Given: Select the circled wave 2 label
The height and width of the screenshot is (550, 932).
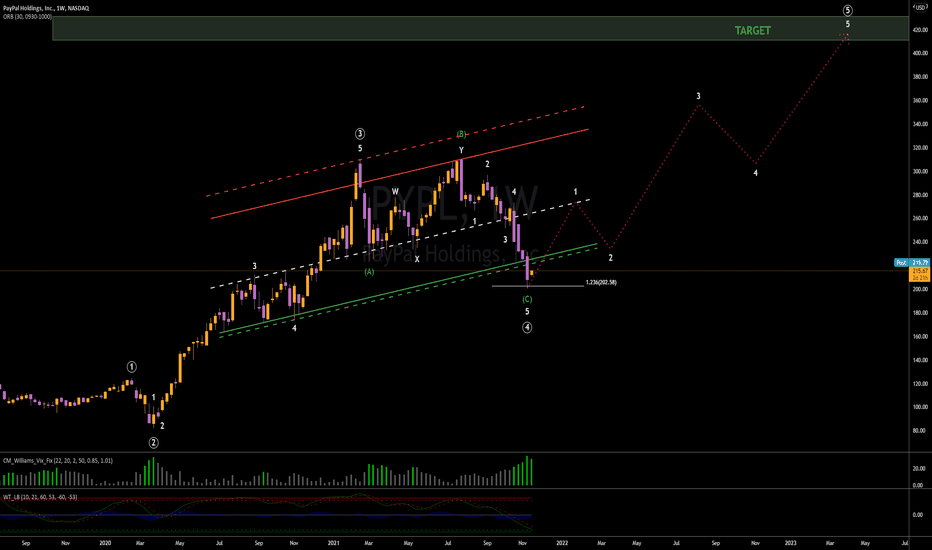Looking at the screenshot, I should (x=153, y=442).
